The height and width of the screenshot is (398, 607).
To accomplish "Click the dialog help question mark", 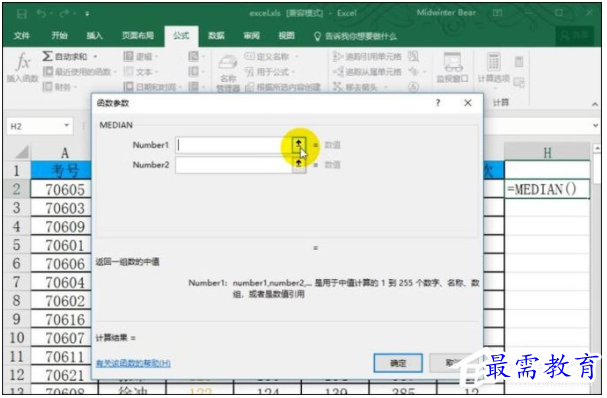I will pyautogui.click(x=438, y=103).
